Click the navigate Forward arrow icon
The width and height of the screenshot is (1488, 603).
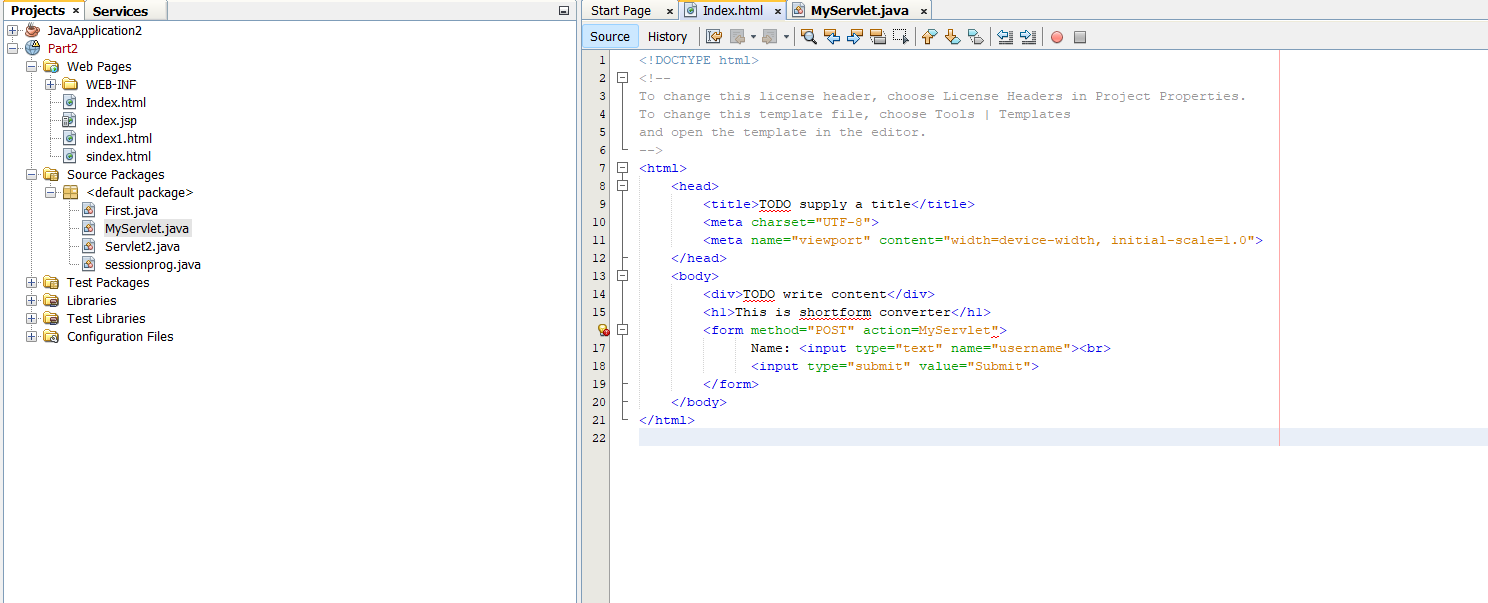[x=769, y=37]
